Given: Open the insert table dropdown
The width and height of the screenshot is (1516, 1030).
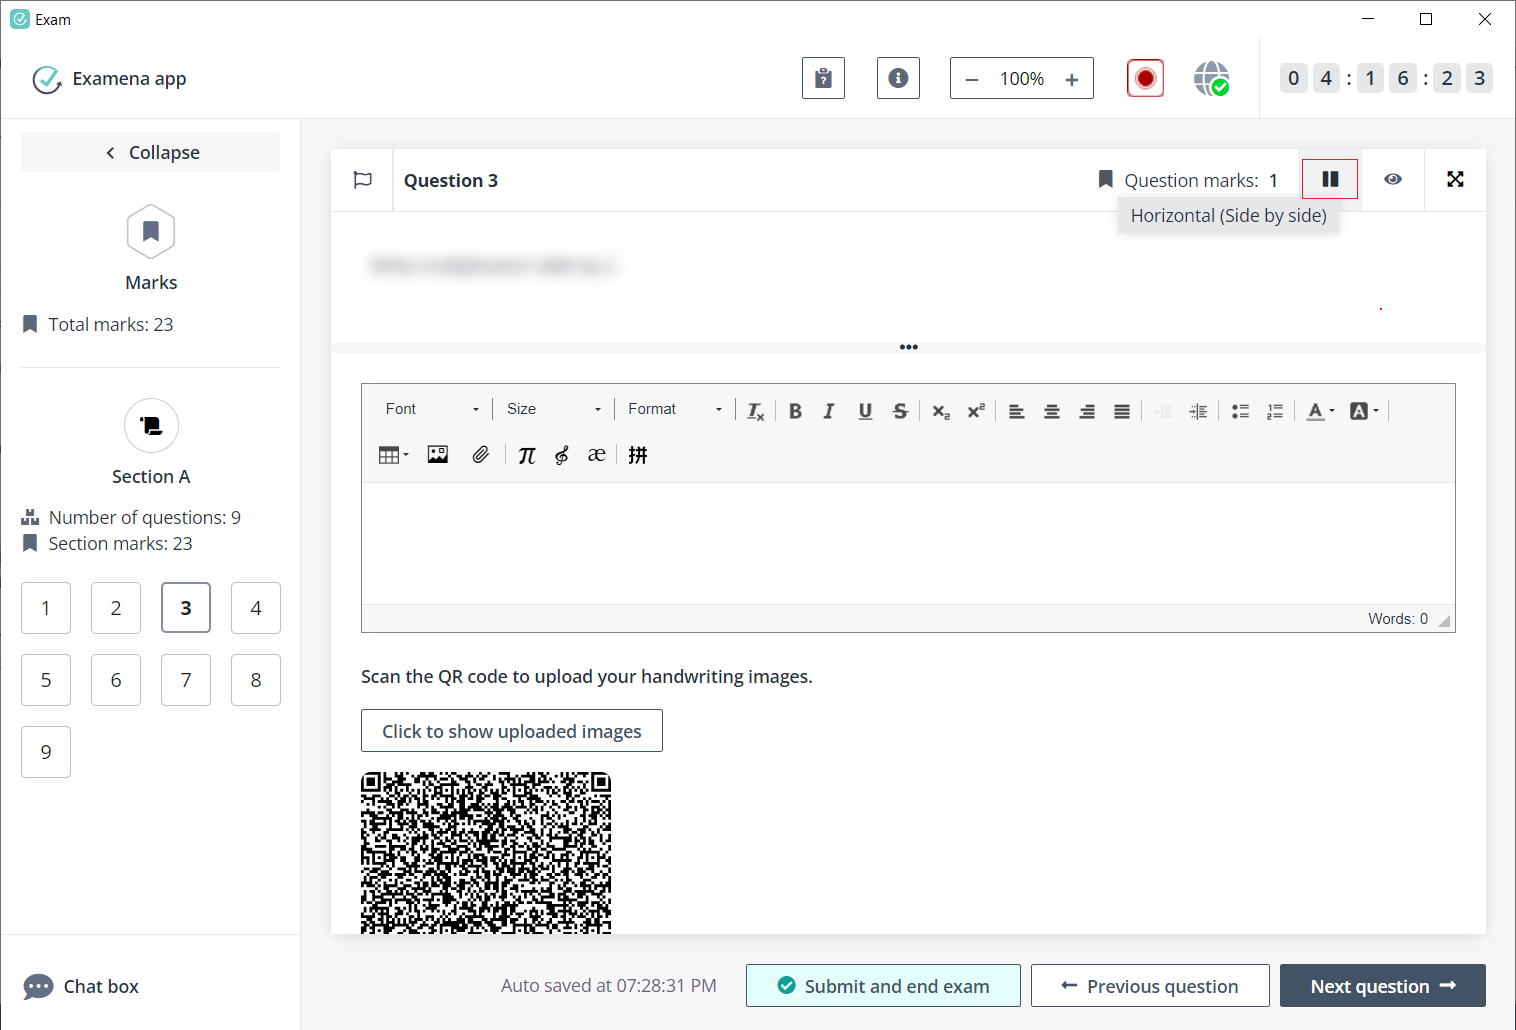Looking at the screenshot, I should (x=393, y=455).
